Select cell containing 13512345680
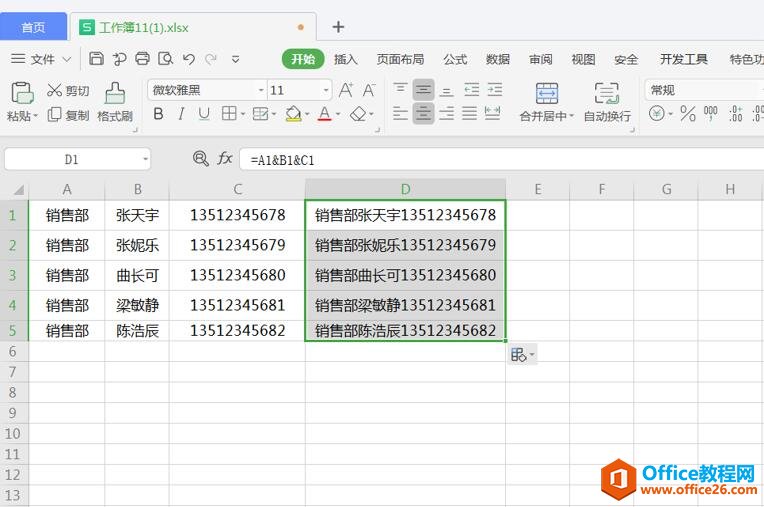The image size is (764, 507). pyautogui.click(x=237, y=275)
